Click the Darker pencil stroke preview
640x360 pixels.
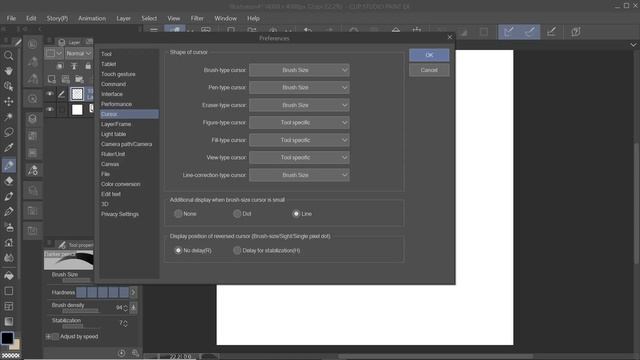(x=69, y=260)
